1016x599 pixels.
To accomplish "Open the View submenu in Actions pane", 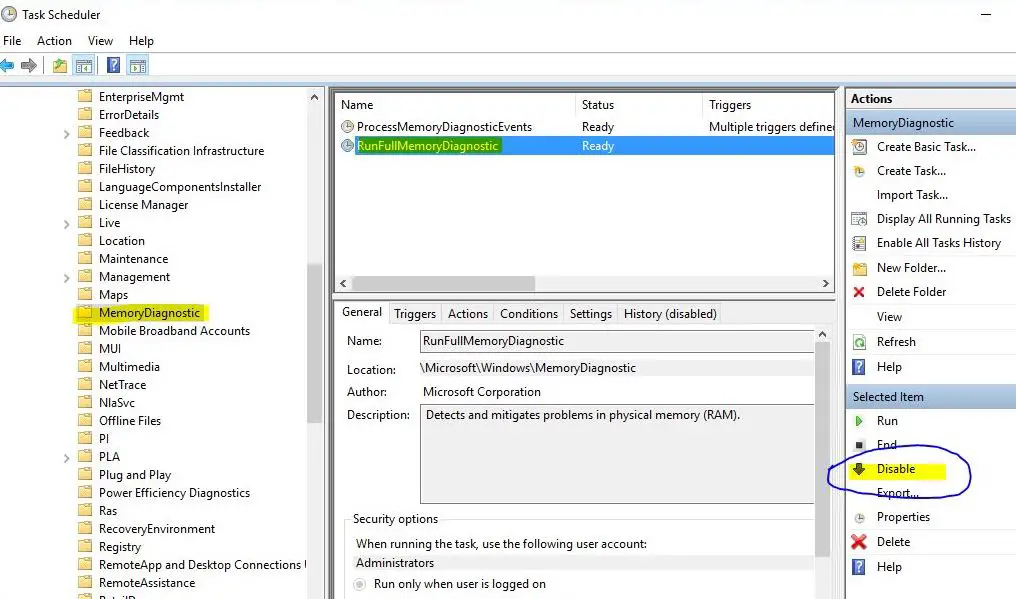I will (x=889, y=317).
